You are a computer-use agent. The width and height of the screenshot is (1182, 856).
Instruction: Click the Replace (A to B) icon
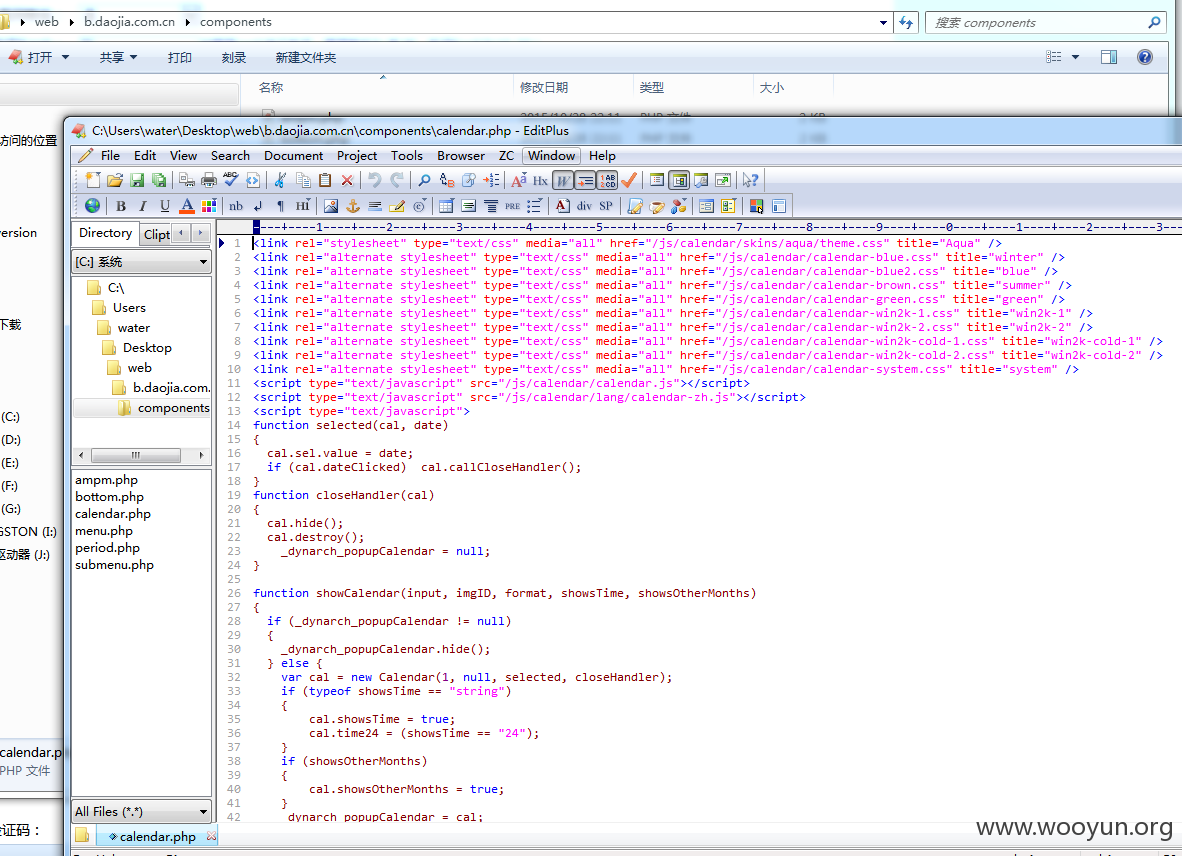click(447, 180)
